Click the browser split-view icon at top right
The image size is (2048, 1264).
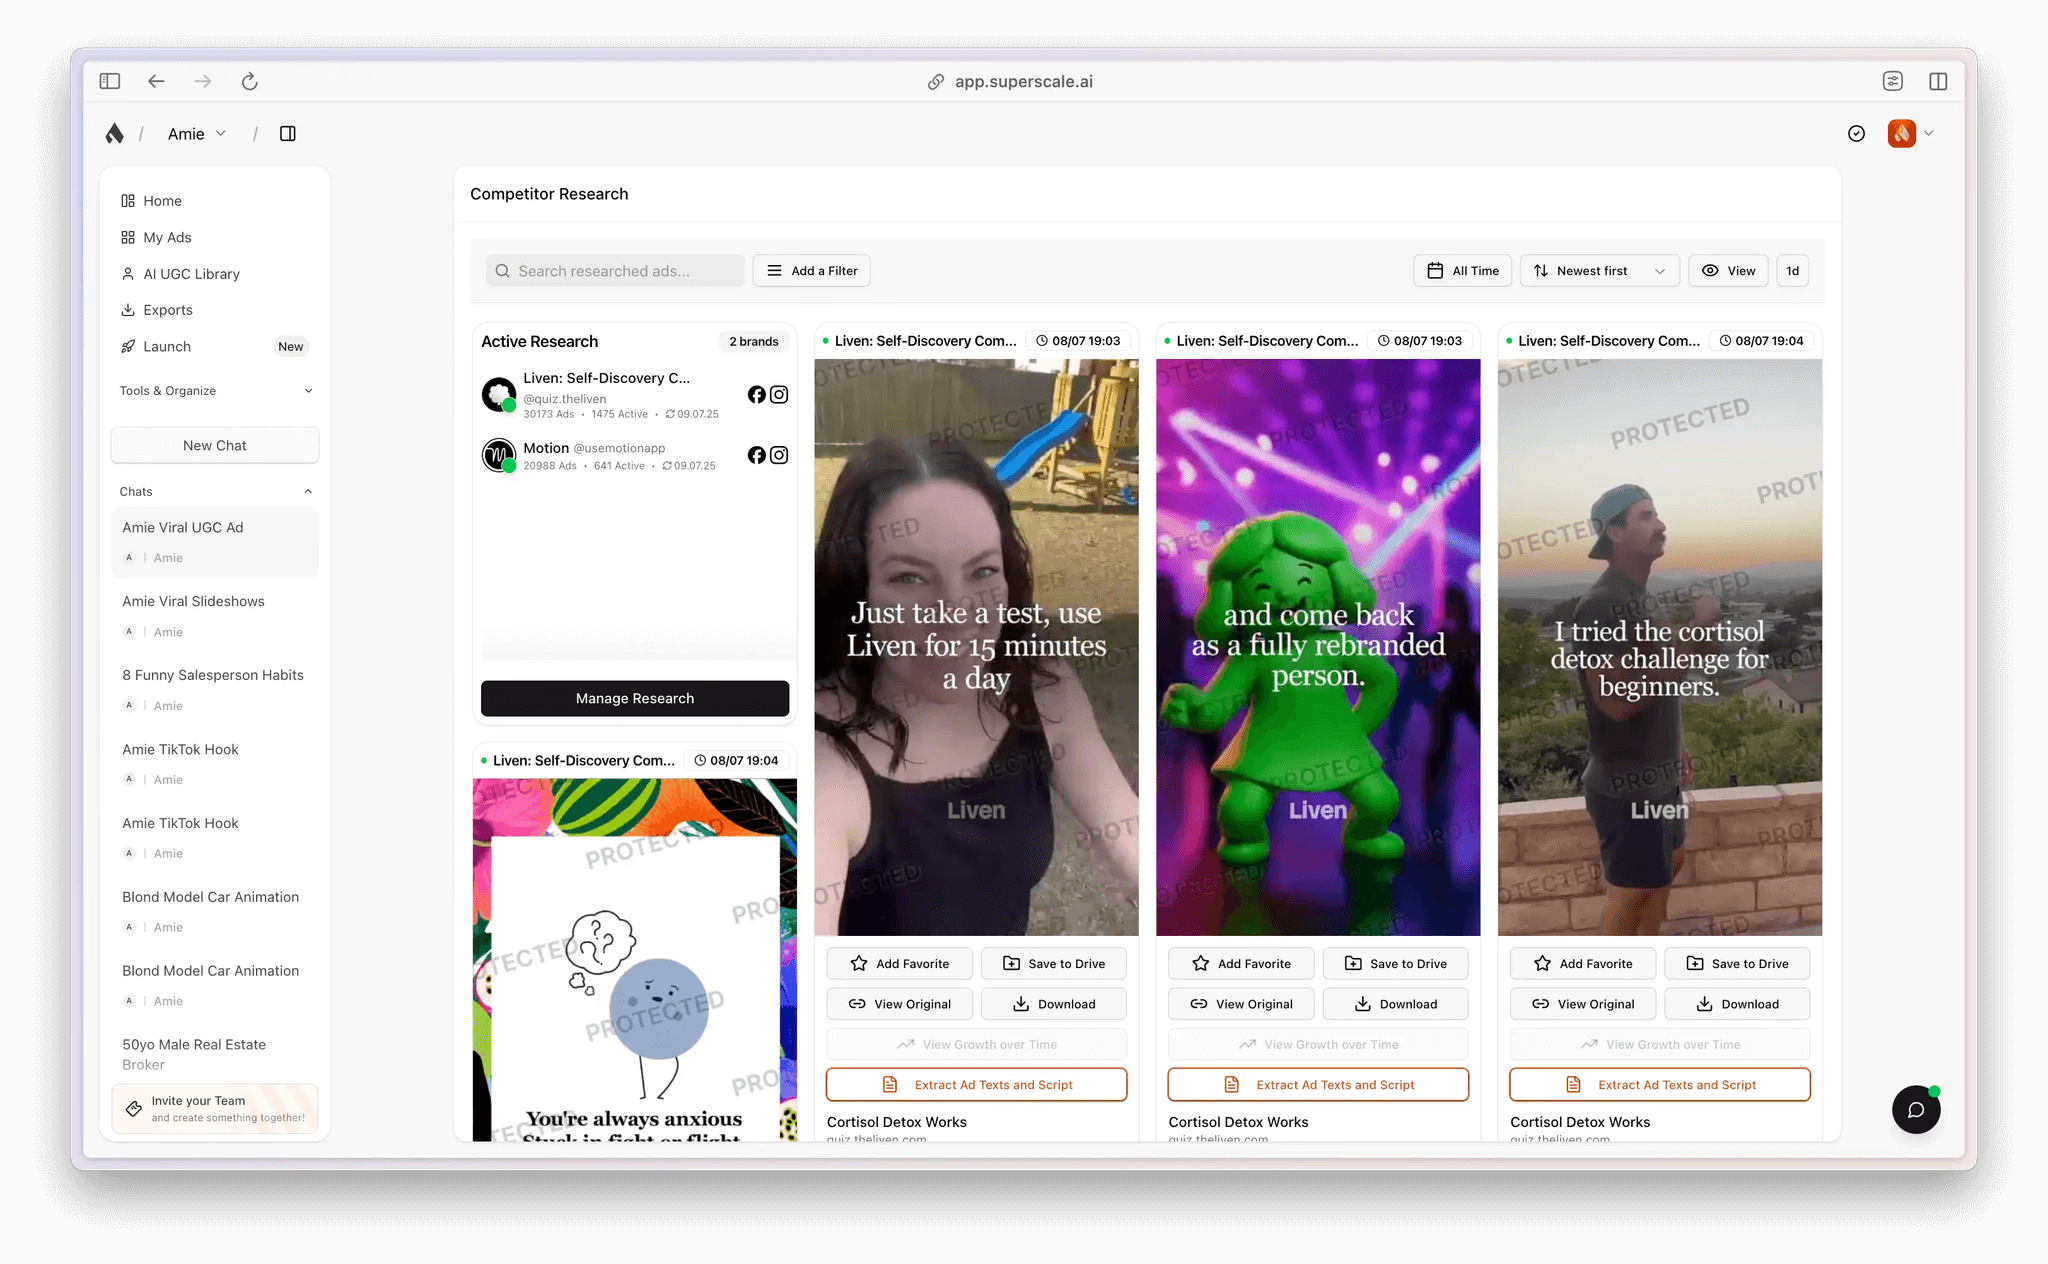coord(1938,81)
